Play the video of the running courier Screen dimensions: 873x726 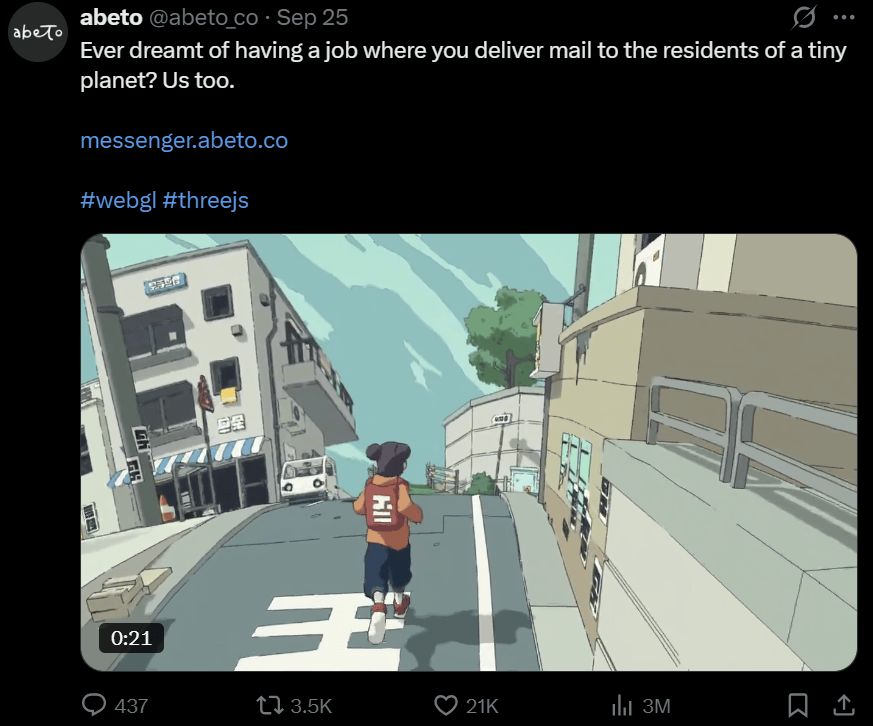(469, 452)
